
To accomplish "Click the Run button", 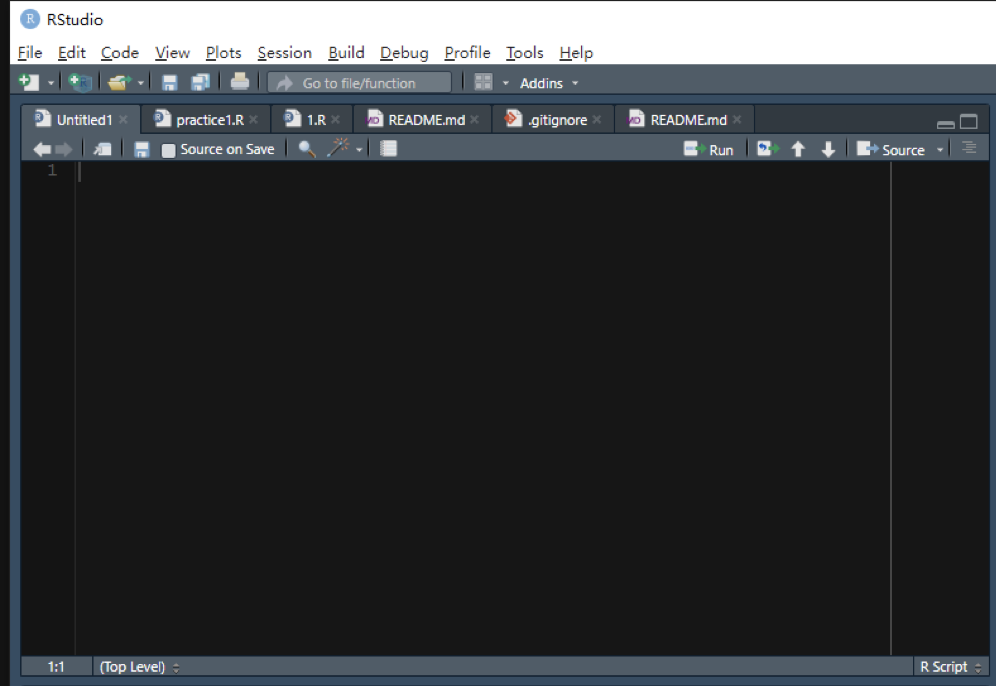I will point(709,149).
